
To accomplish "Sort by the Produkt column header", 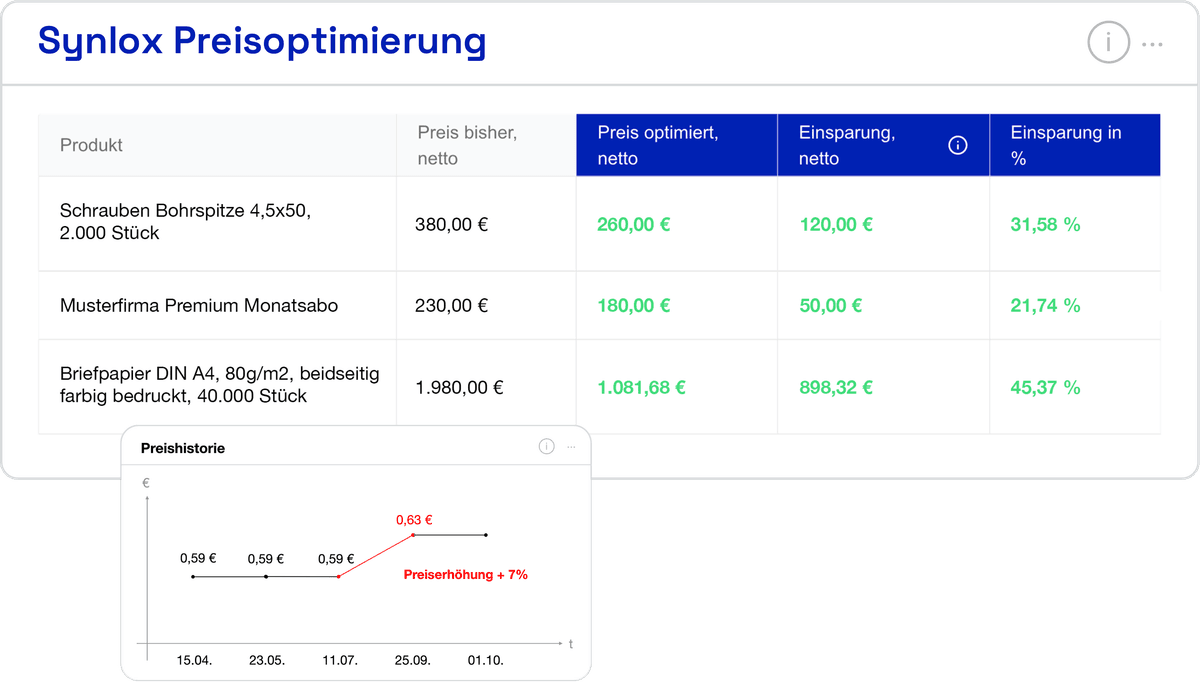I will 91,145.
